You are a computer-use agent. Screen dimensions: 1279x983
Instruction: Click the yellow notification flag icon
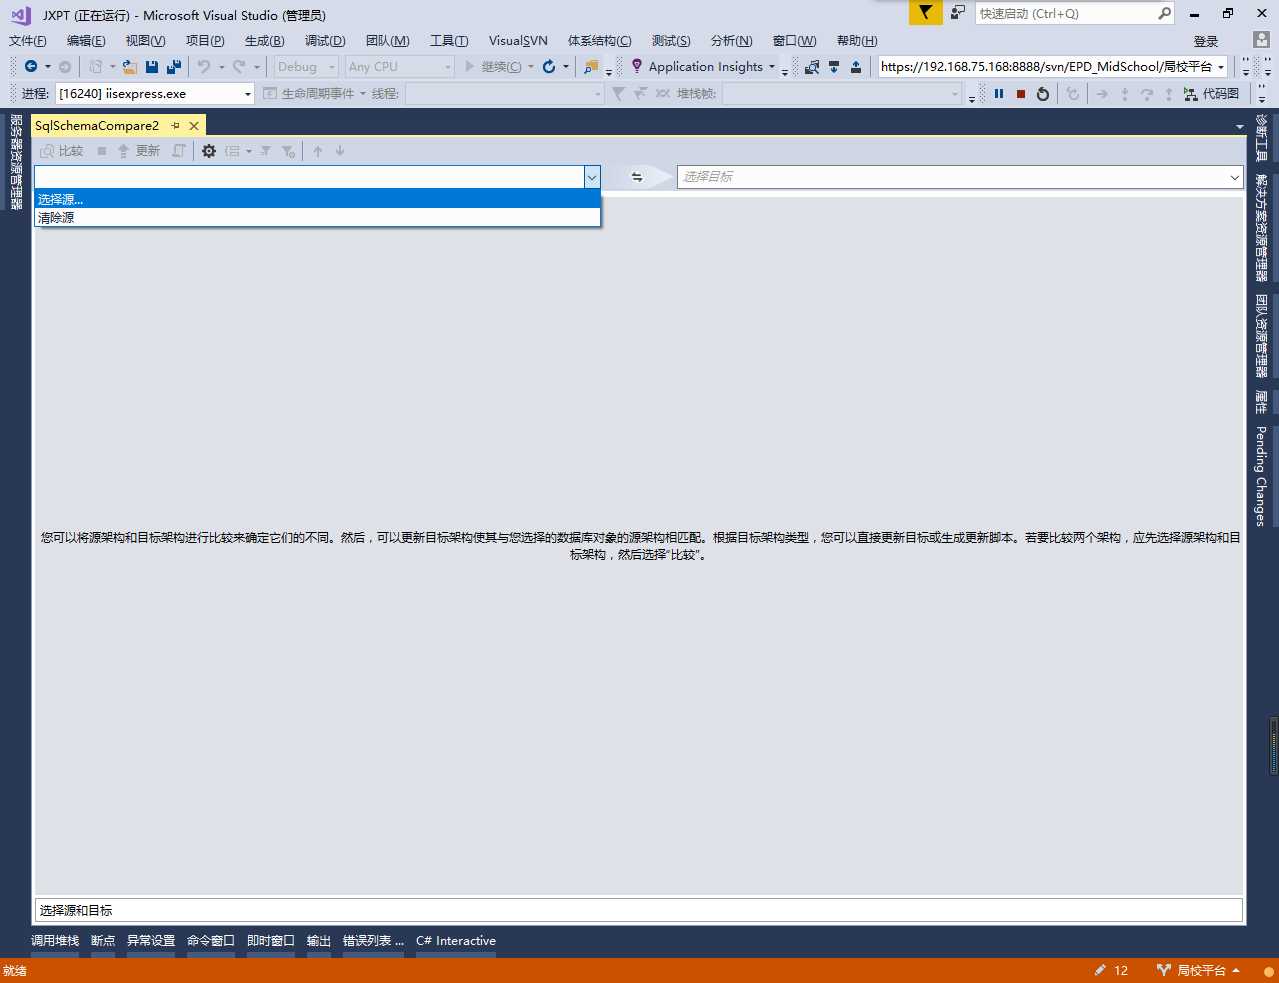(x=926, y=13)
